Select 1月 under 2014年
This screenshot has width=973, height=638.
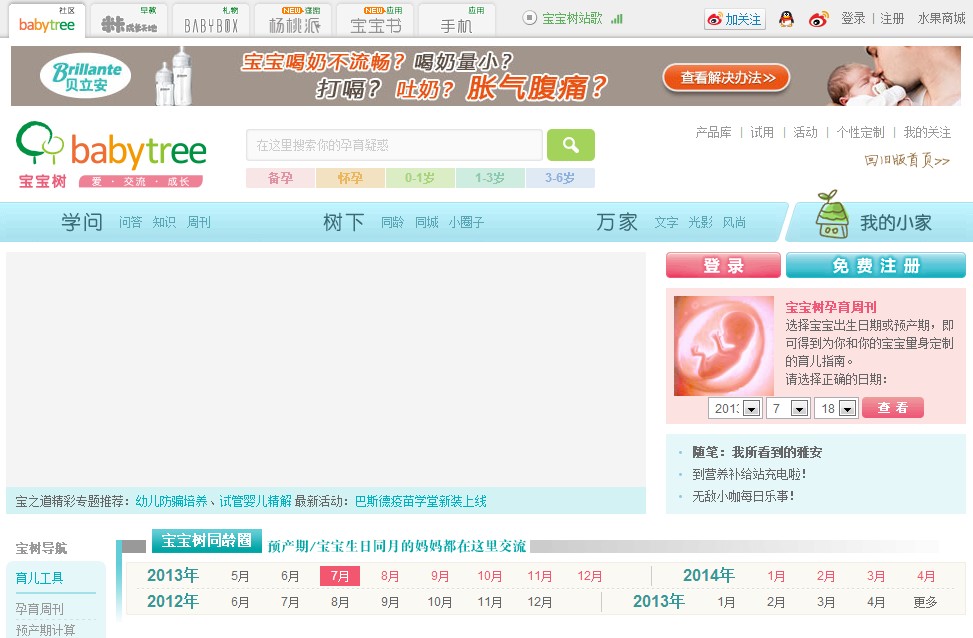tap(776, 576)
